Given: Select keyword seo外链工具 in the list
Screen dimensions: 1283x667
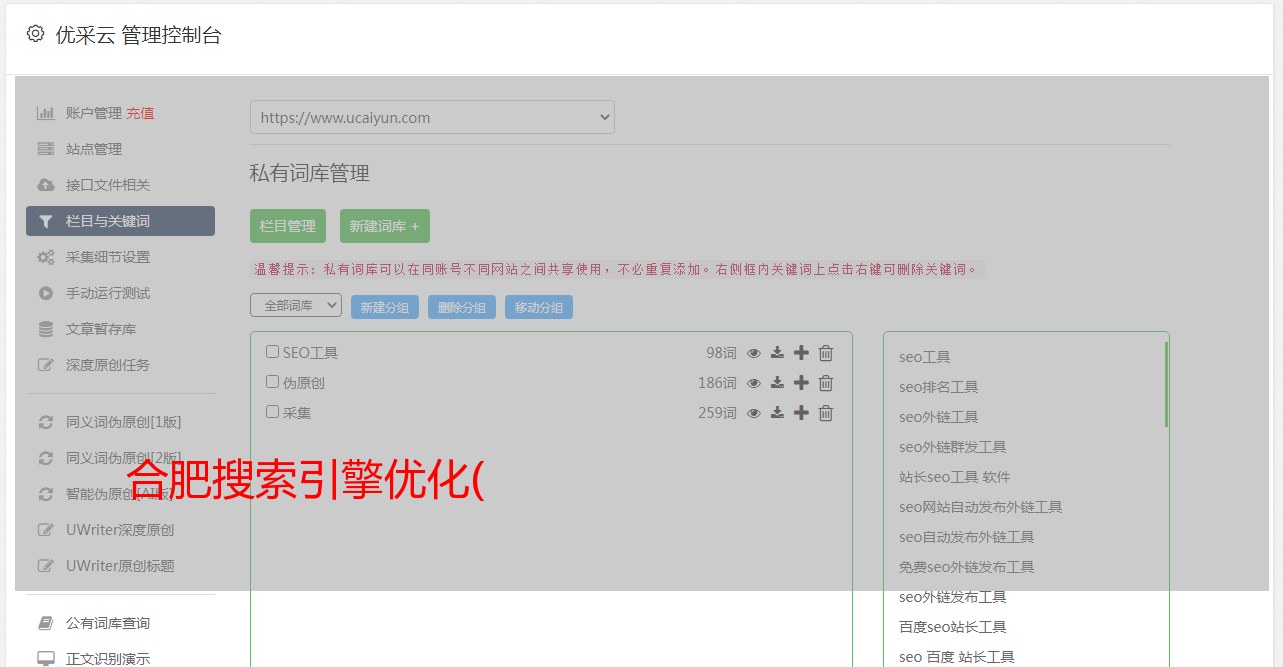Looking at the screenshot, I should (x=938, y=417).
